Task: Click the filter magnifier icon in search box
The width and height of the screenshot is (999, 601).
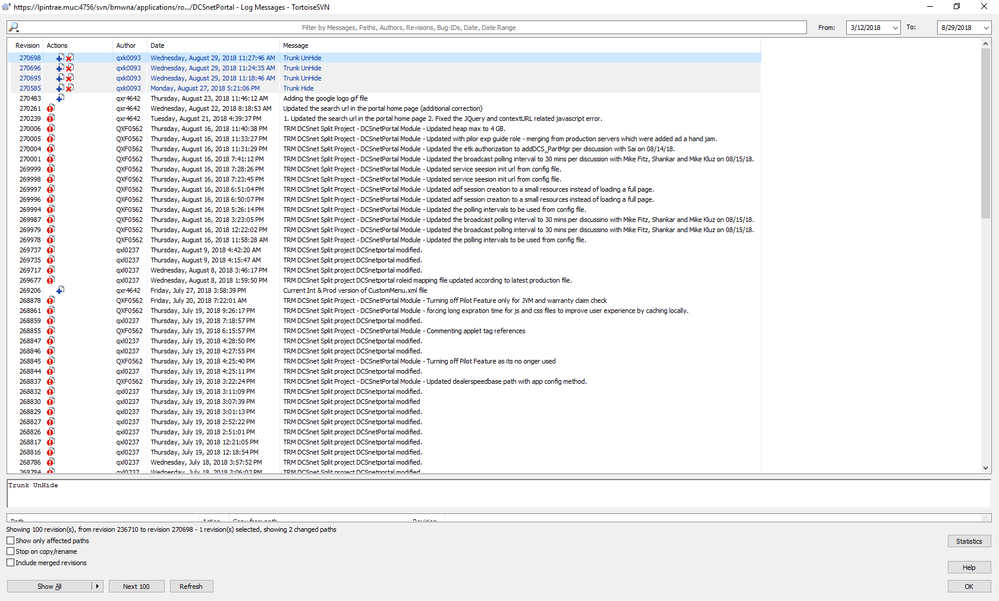Action: (14, 27)
